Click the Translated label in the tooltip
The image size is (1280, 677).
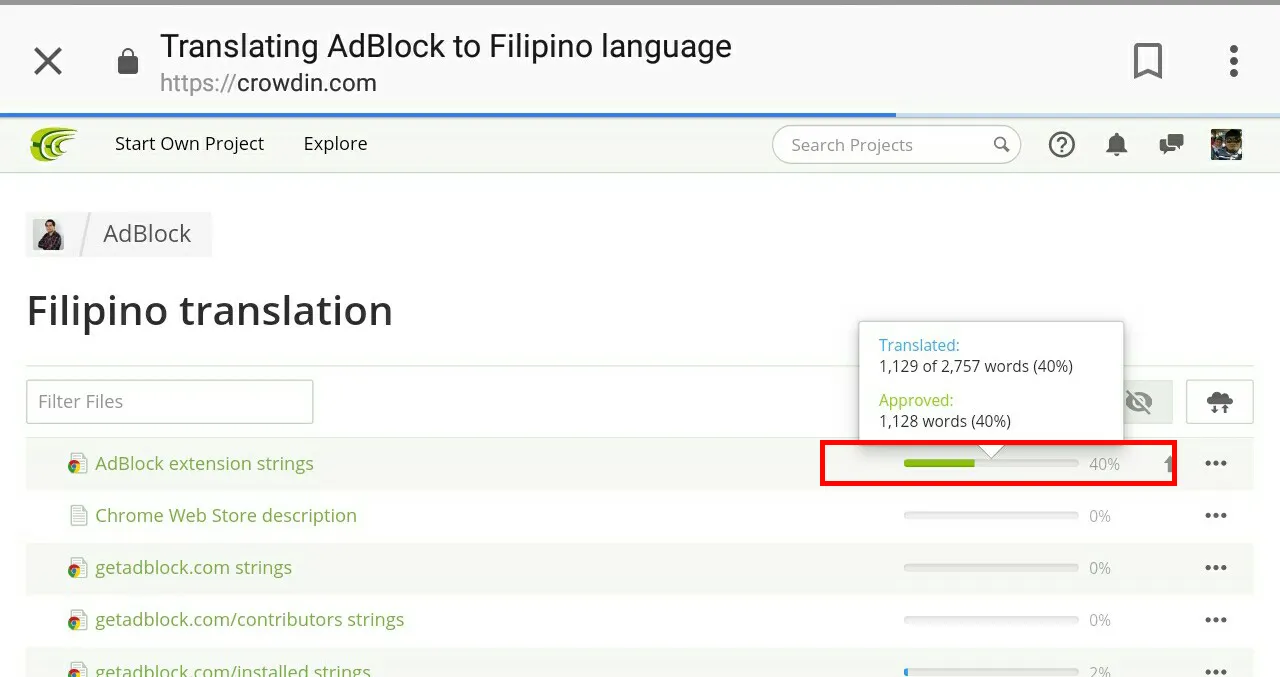[919, 345]
